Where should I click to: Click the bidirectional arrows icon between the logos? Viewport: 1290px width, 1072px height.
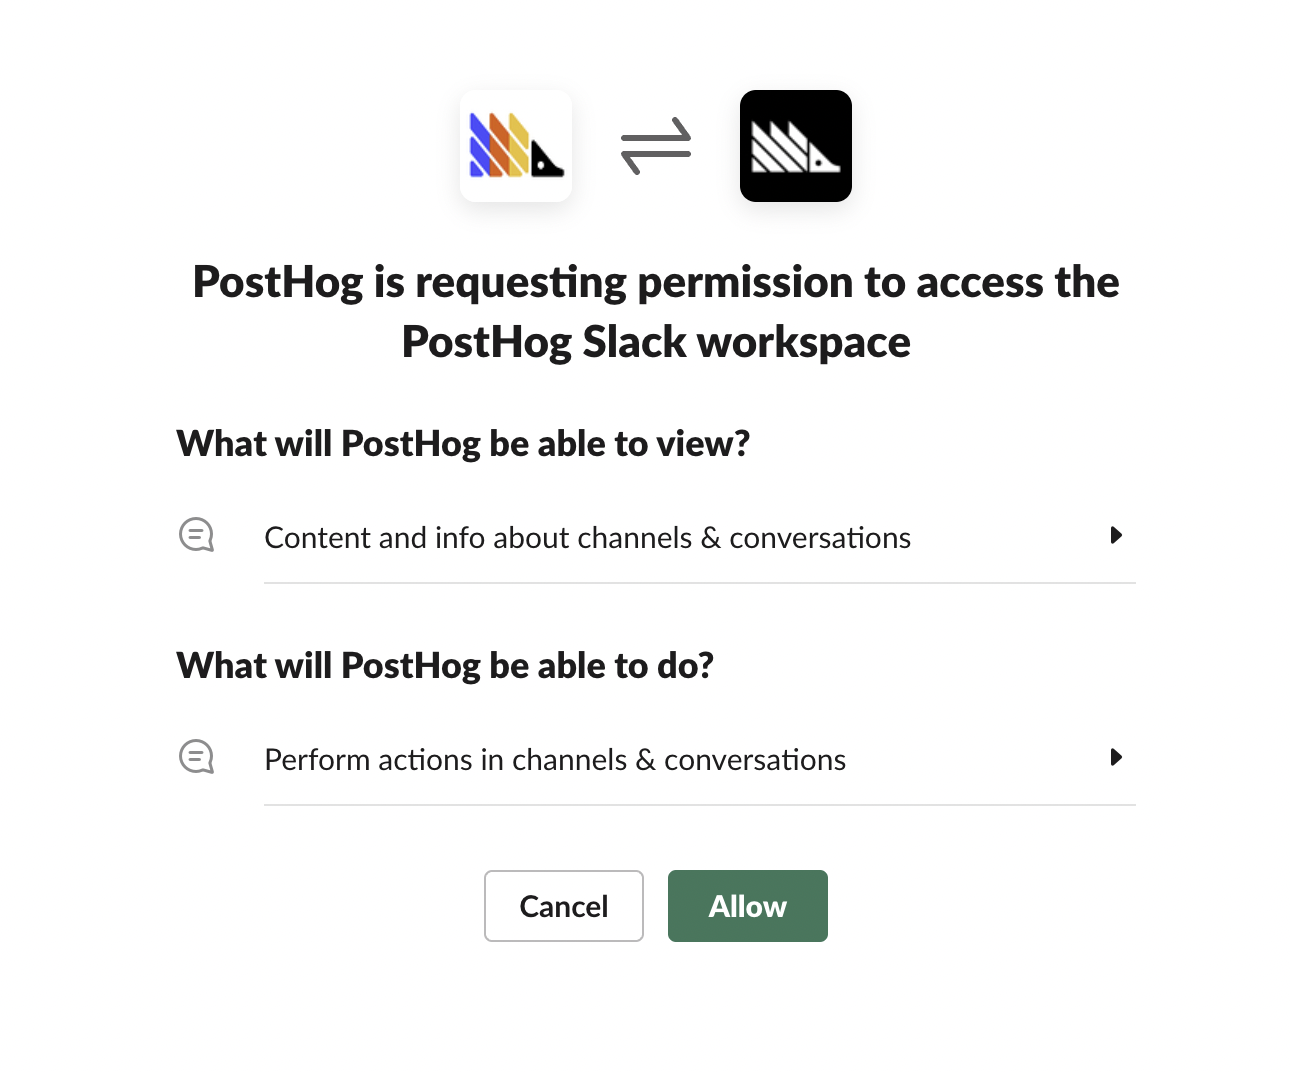click(x=655, y=145)
